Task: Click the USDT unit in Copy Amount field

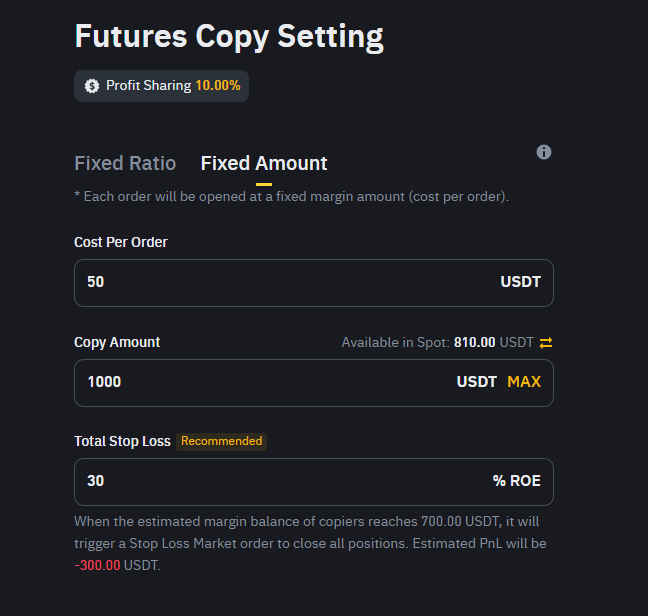Action: 477,382
